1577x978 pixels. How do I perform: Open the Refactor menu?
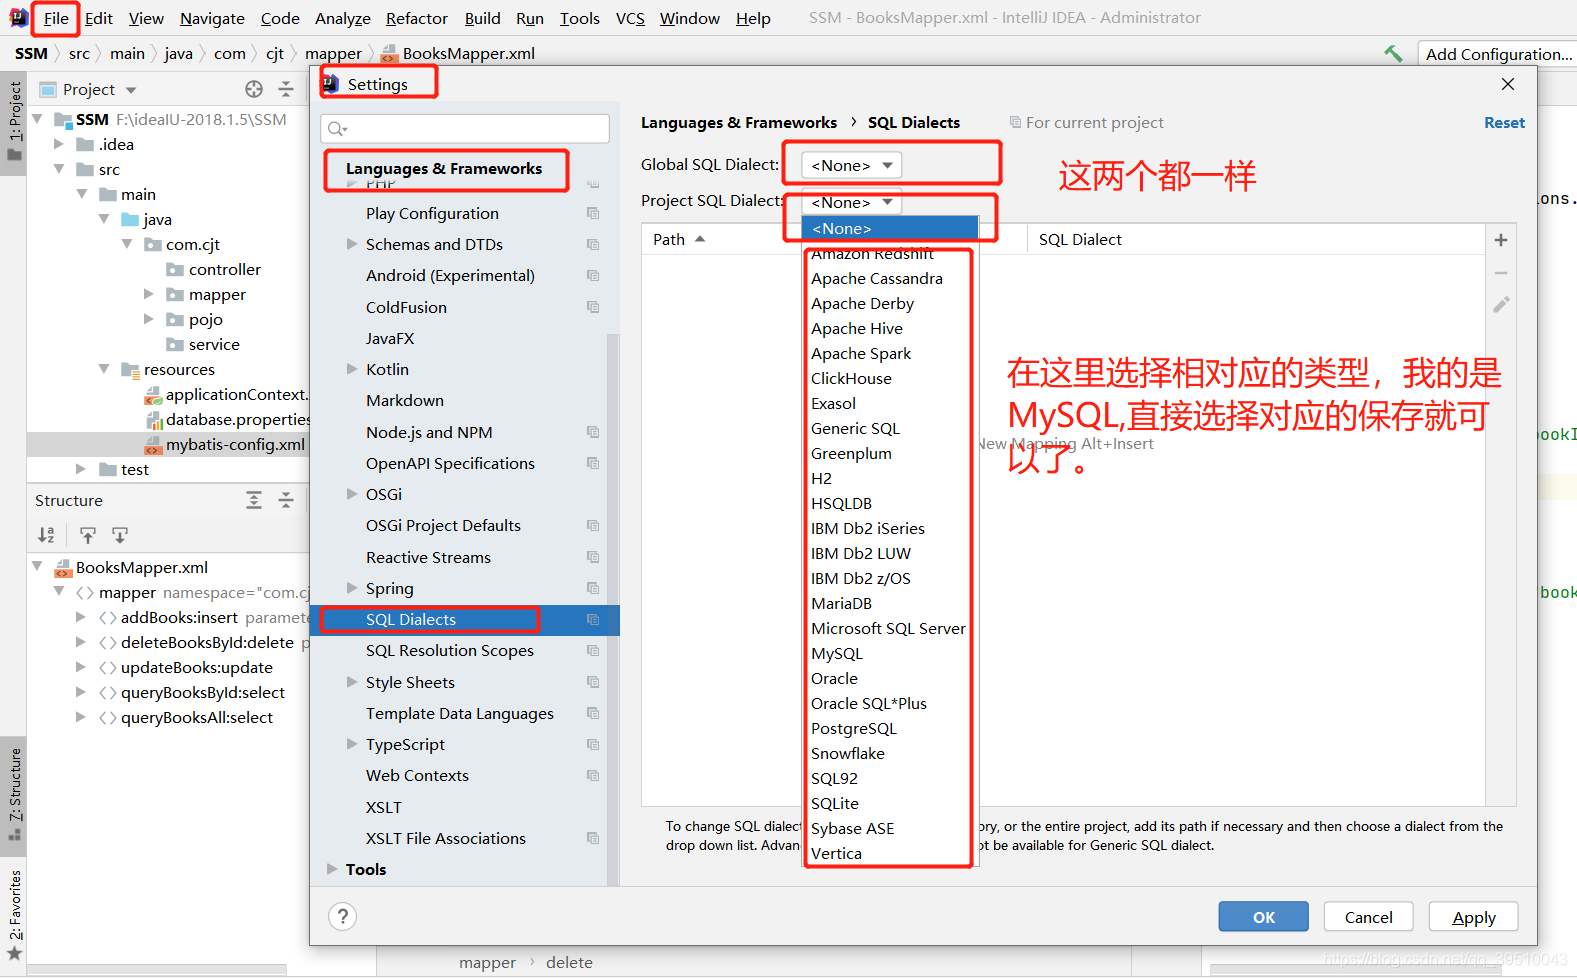coord(417,18)
